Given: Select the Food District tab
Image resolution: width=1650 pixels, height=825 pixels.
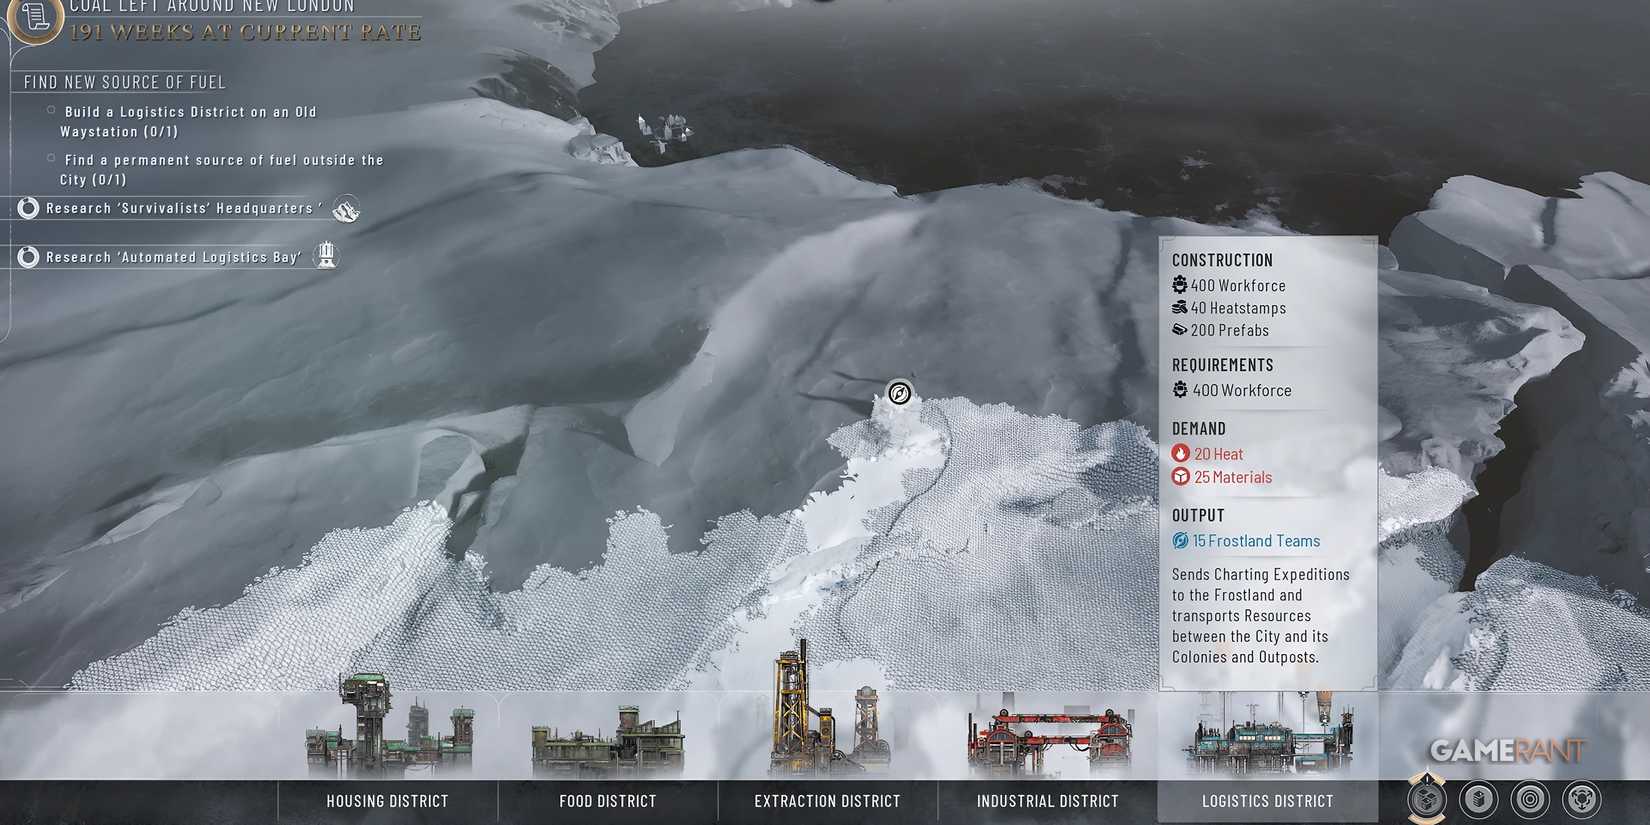Looking at the screenshot, I should 607,801.
